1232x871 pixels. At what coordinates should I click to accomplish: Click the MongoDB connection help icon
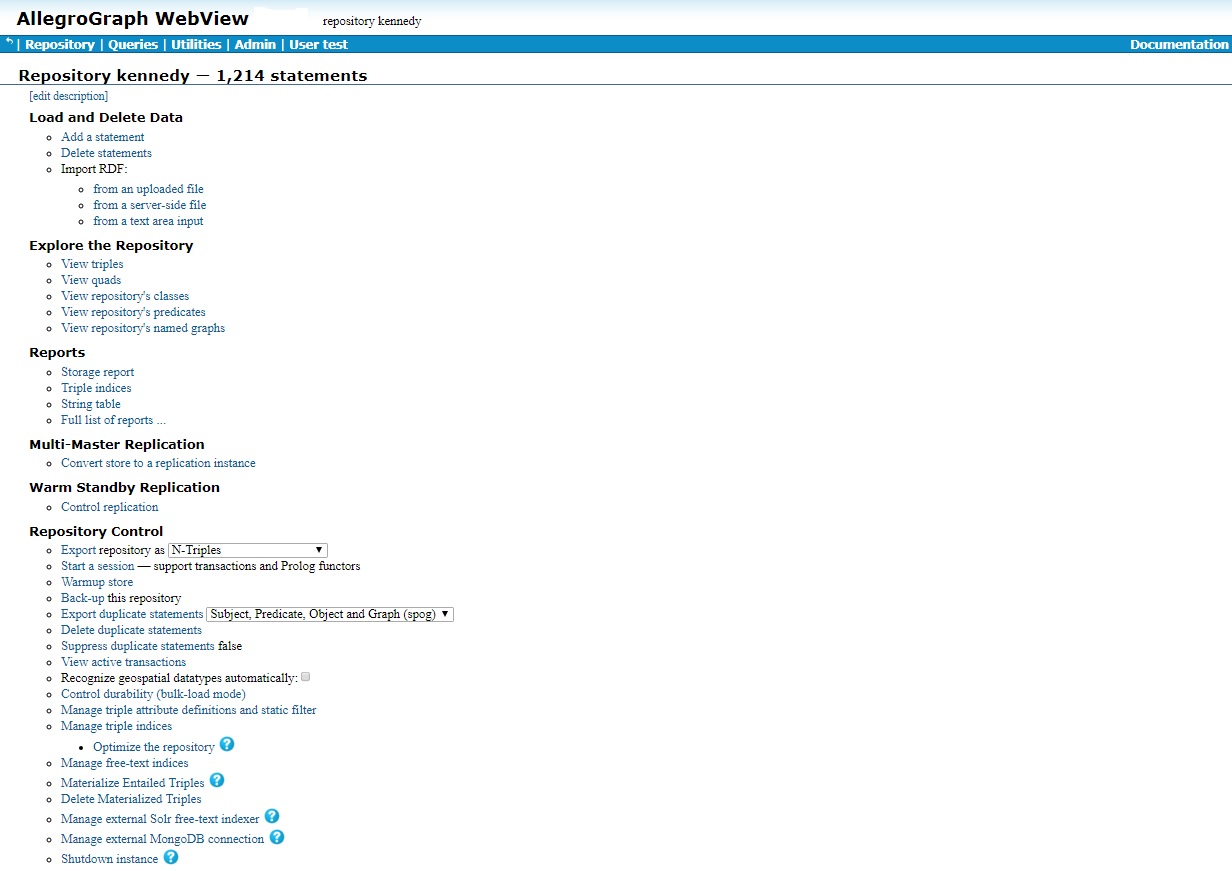[x=276, y=837]
